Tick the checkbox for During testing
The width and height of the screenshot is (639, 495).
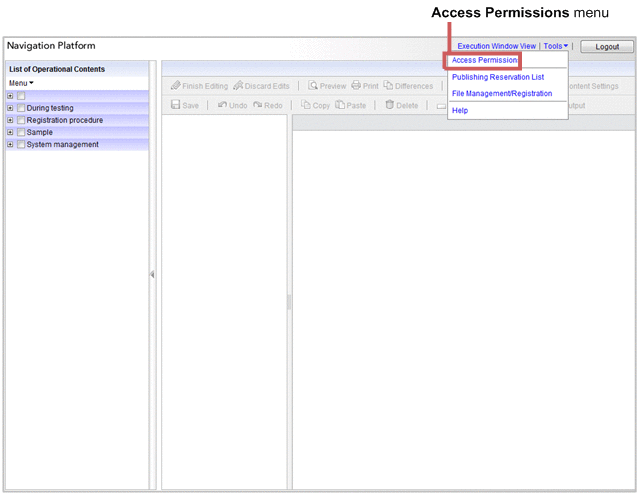point(21,108)
